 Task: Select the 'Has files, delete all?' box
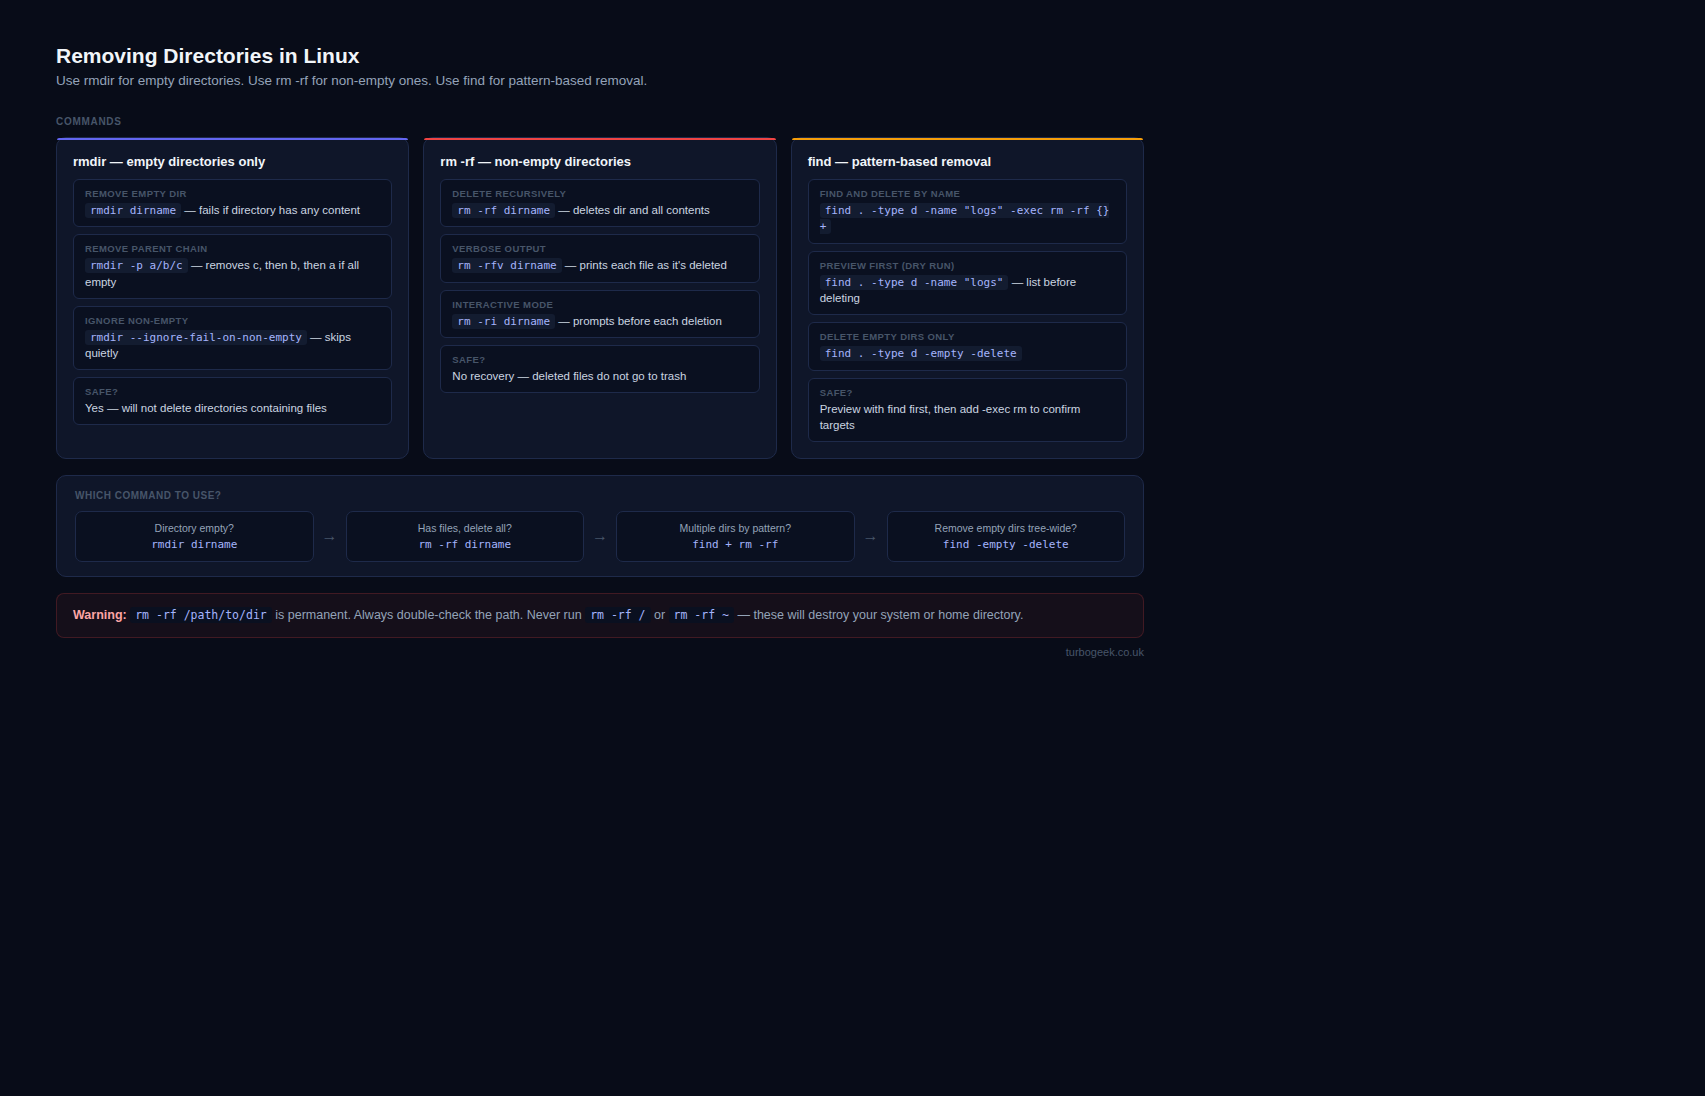coord(464,537)
